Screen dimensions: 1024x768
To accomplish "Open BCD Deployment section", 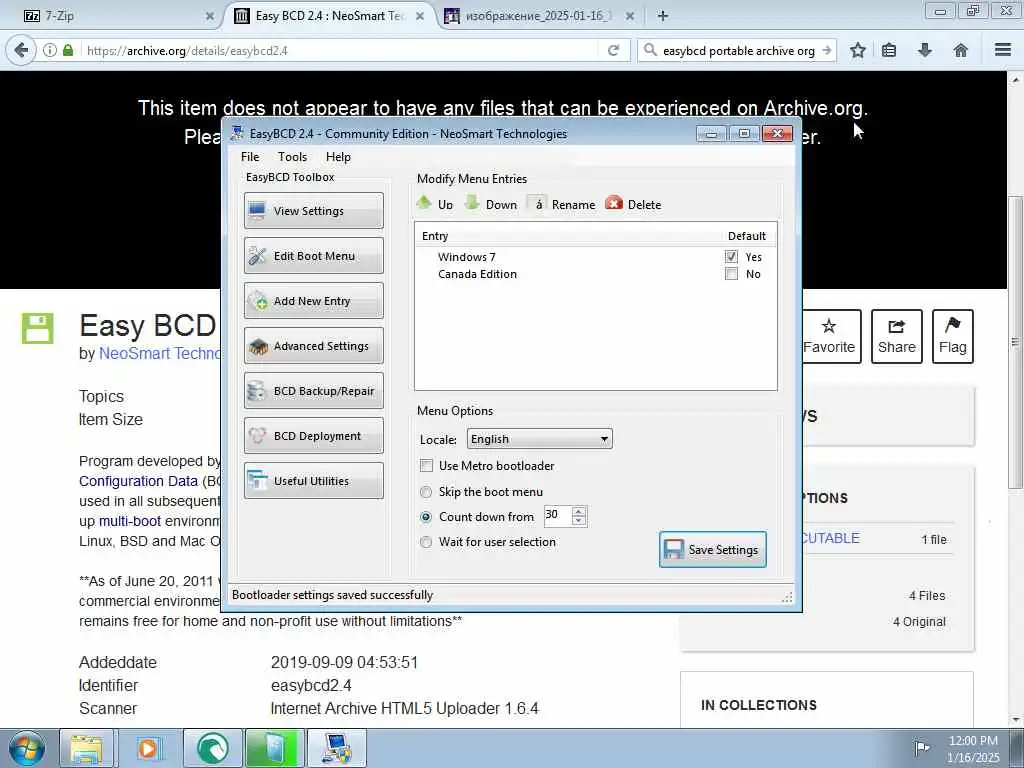I will click(x=313, y=436).
